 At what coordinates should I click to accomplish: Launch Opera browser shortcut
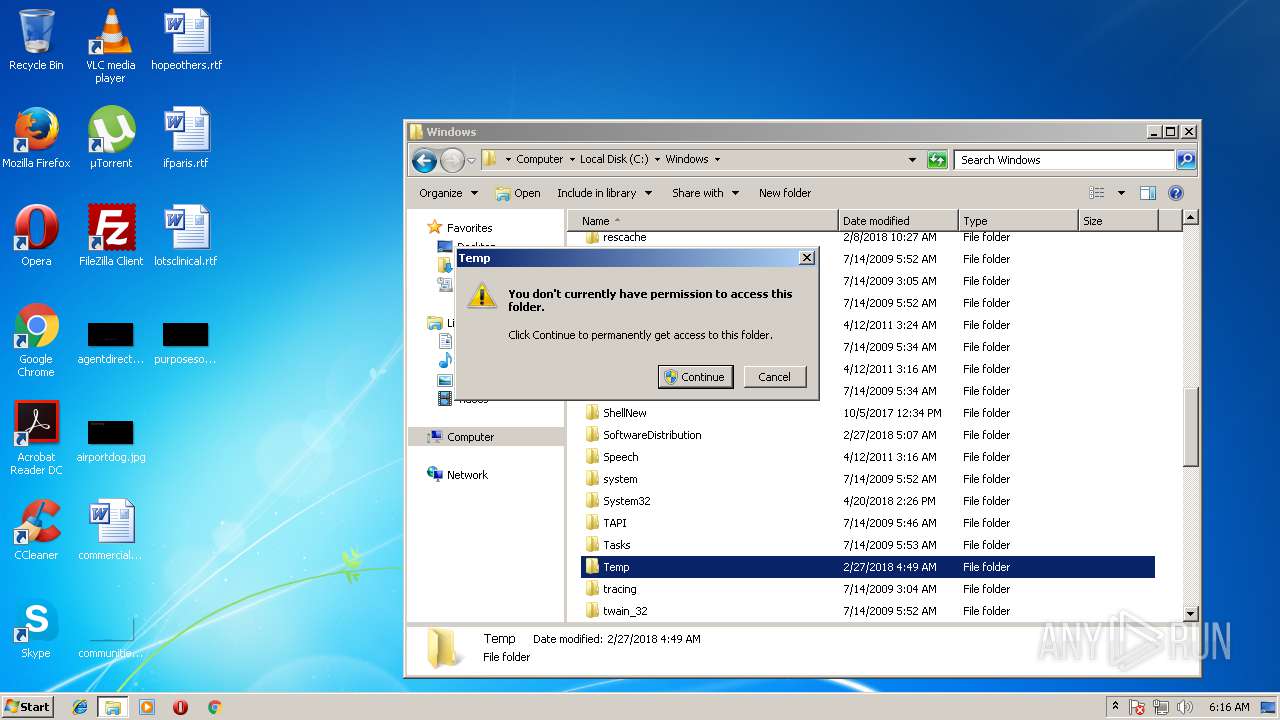pos(36,236)
